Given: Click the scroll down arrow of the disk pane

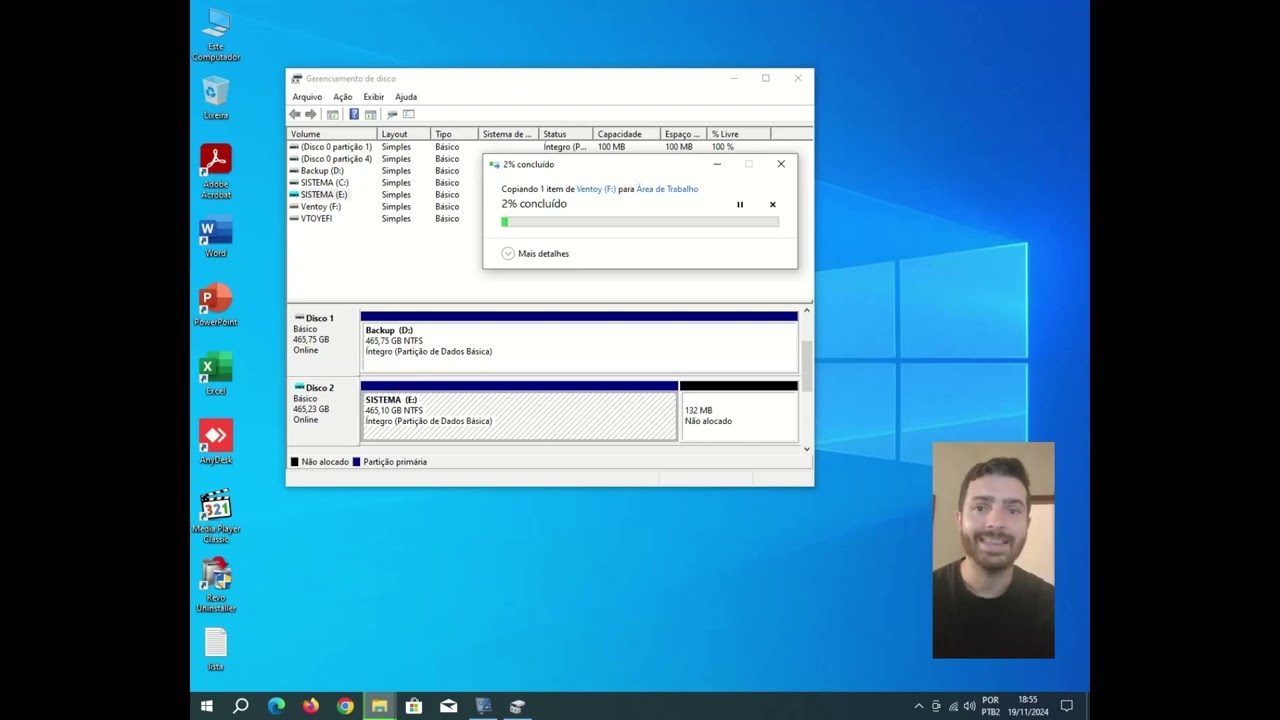Looking at the screenshot, I should tap(807, 449).
